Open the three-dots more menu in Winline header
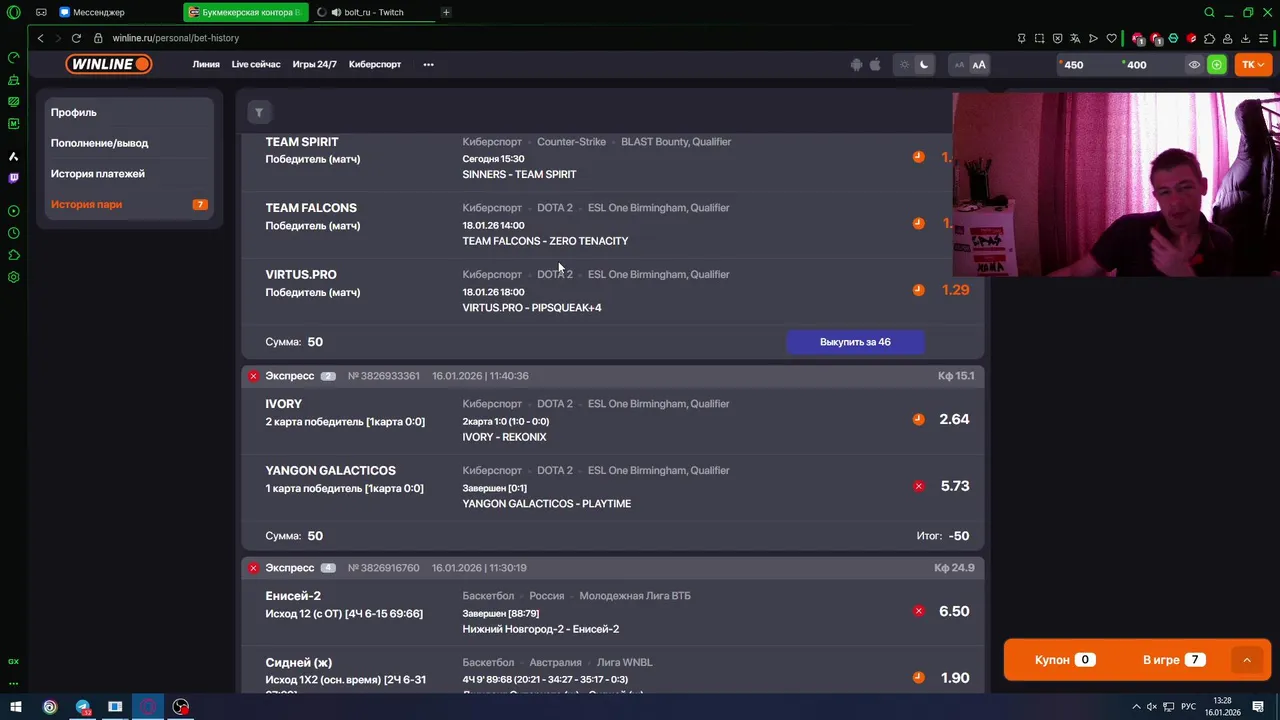 coord(428,65)
